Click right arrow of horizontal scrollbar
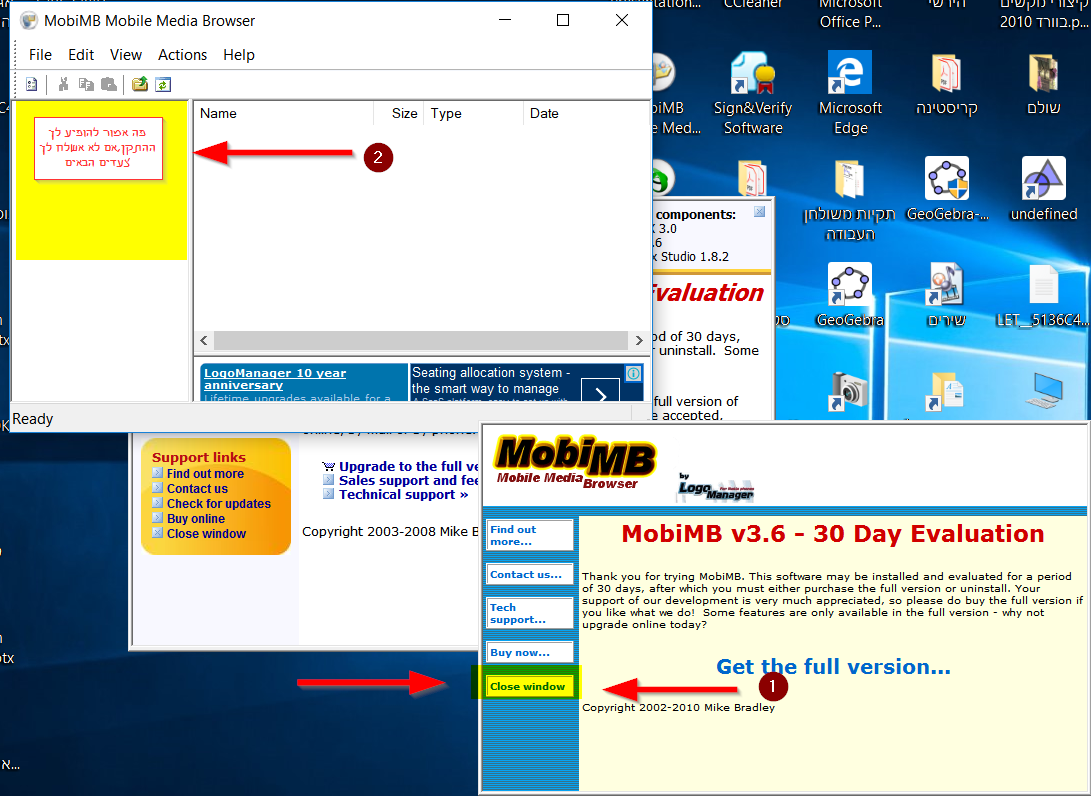The width and height of the screenshot is (1091, 796). (639, 340)
